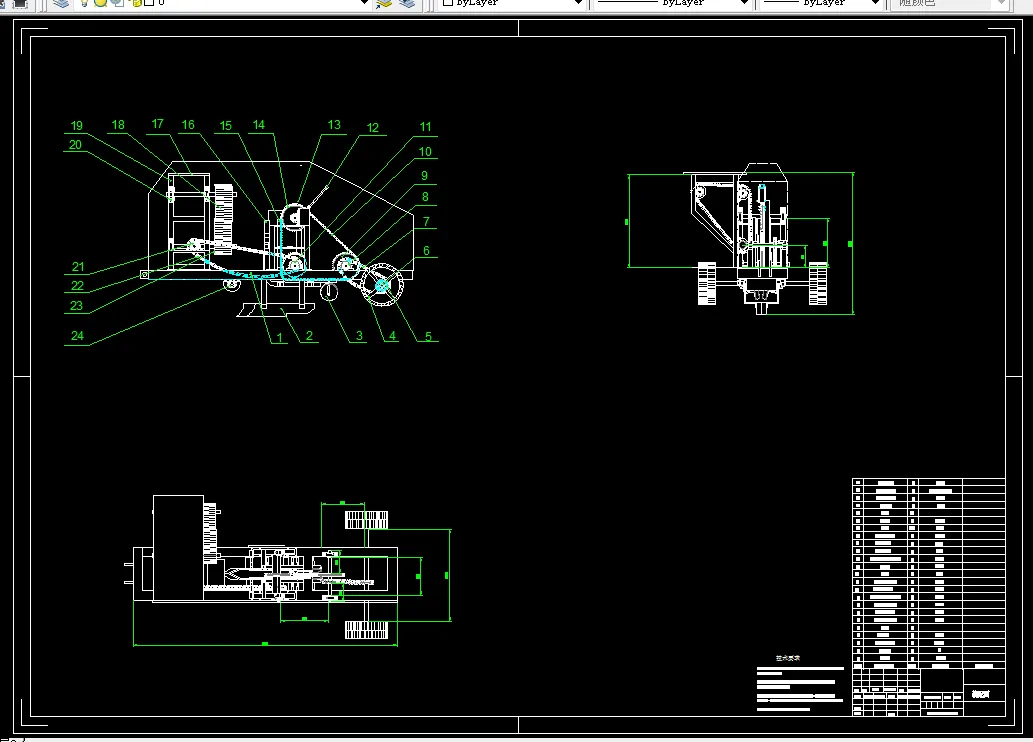Open the Layer Properties Manager icon
Viewport: 1033px width, 742px height.
(61, 3)
